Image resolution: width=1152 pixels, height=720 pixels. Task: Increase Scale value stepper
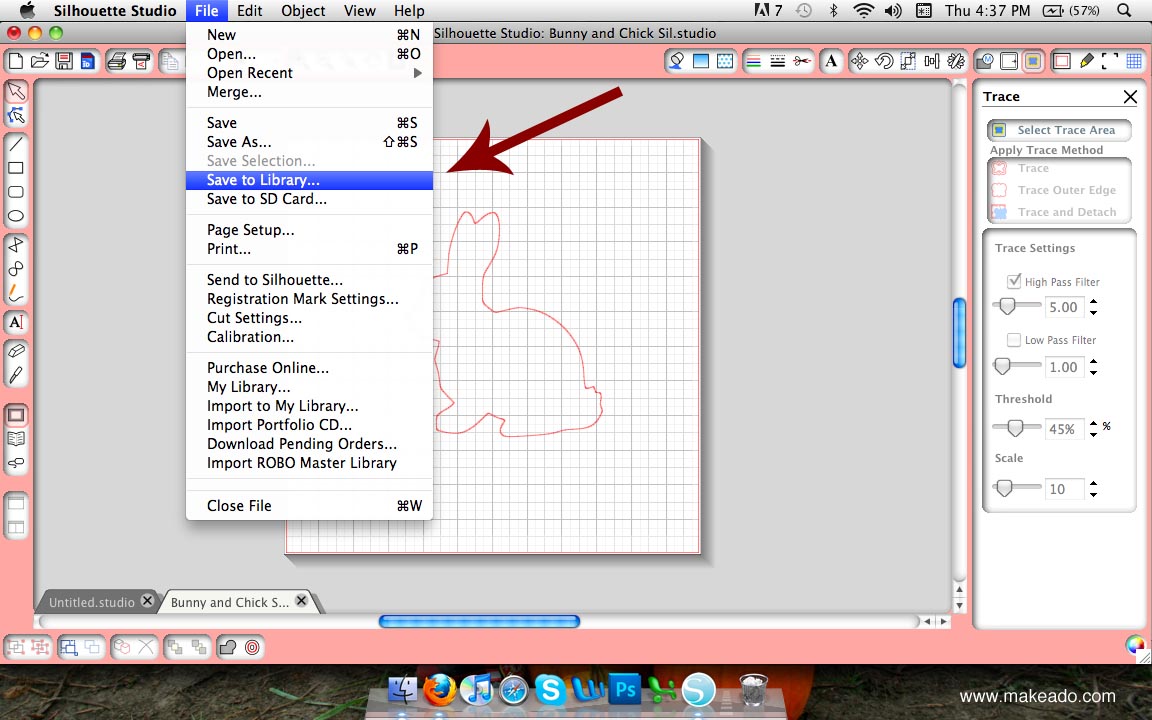[1094, 483]
